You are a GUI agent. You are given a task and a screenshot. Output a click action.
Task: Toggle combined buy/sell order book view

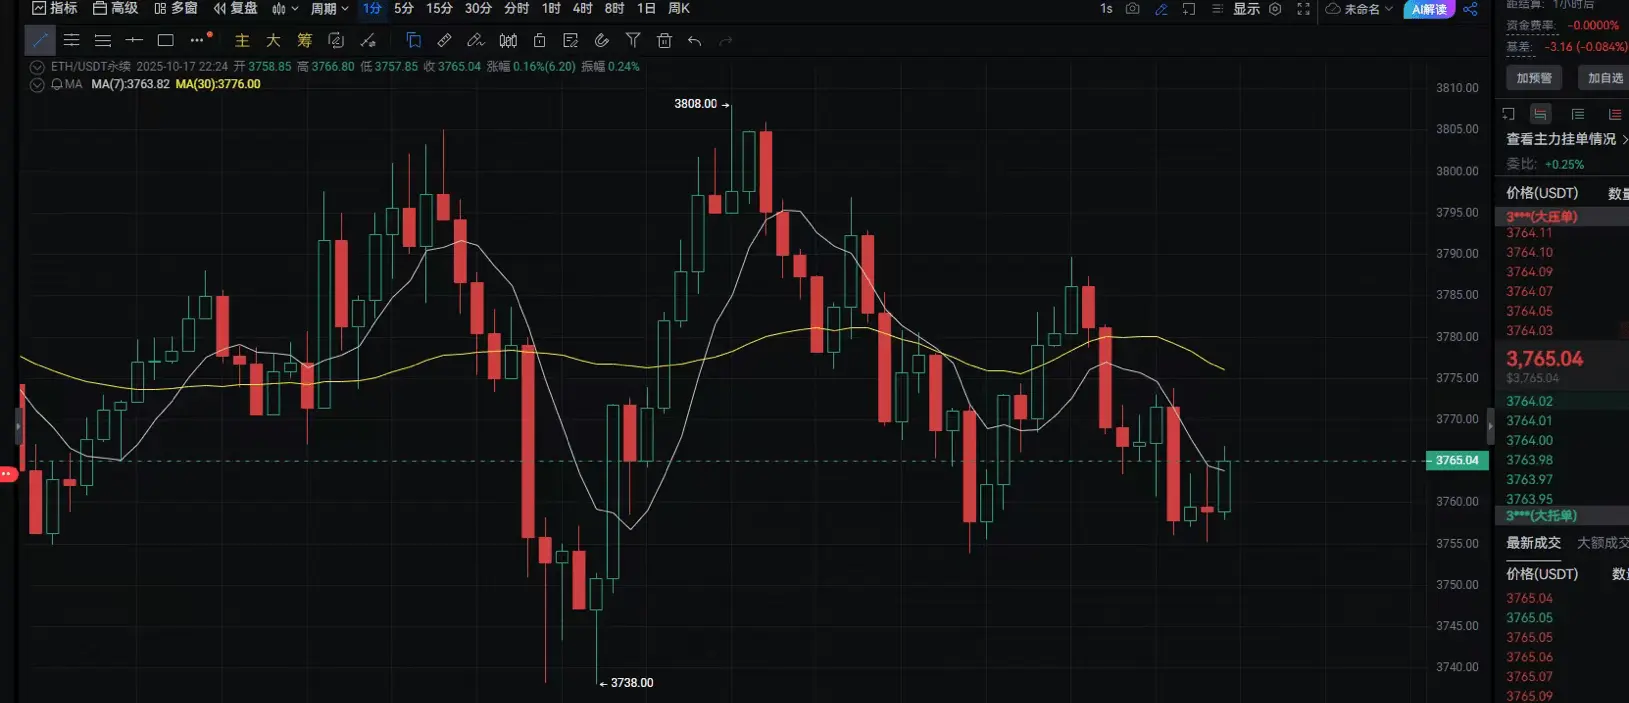click(x=1541, y=114)
